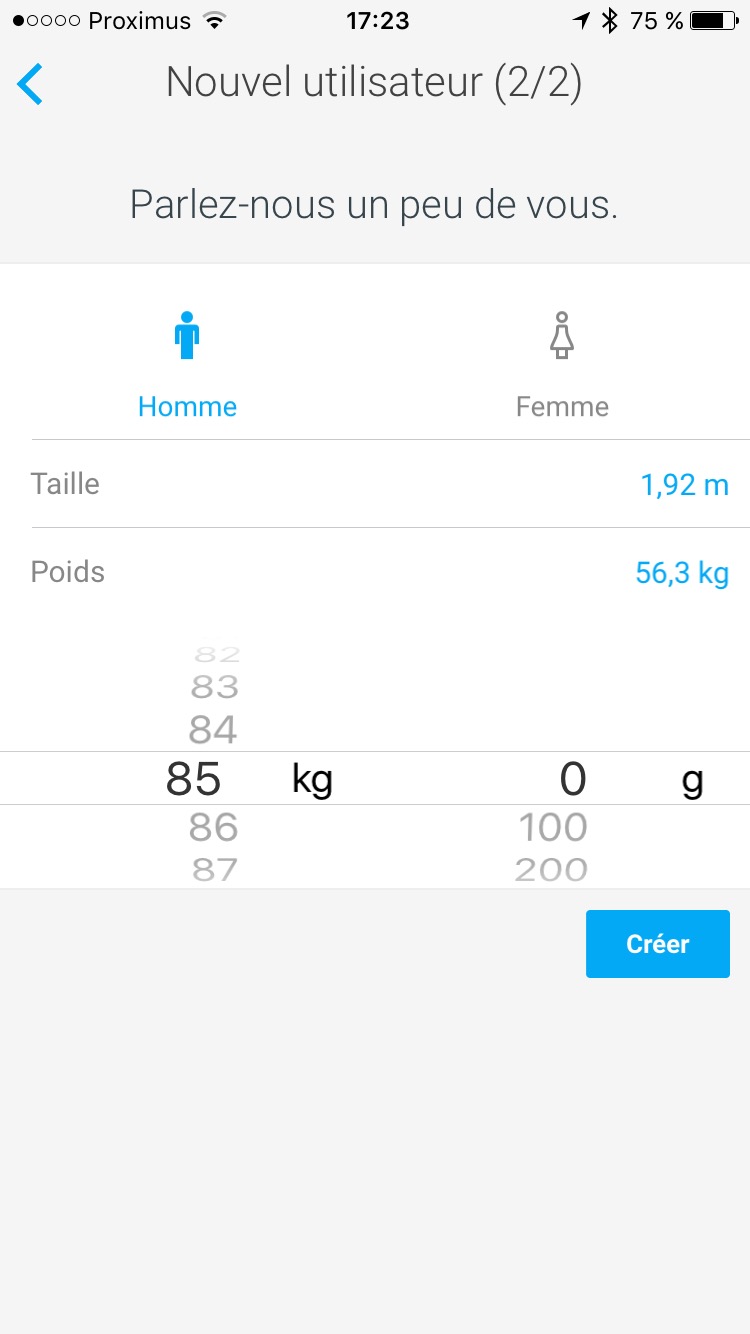Viewport: 750px width, 1334px height.
Task: Tap the Wi-Fi signal icon
Action: click(x=213, y=21)
